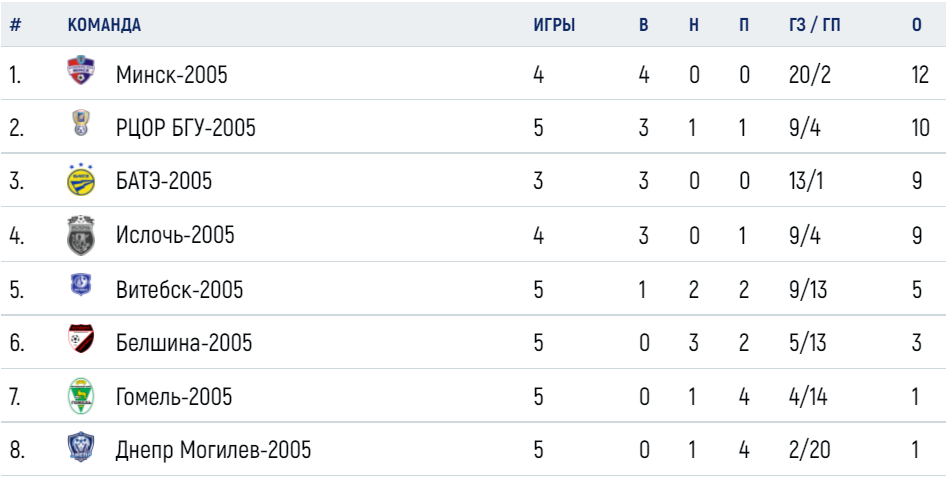The image size is (946, 487).
Task: Click the yellow БАТЭ-2005 logo
Action: pyautogui.click(x=80, y=179)
